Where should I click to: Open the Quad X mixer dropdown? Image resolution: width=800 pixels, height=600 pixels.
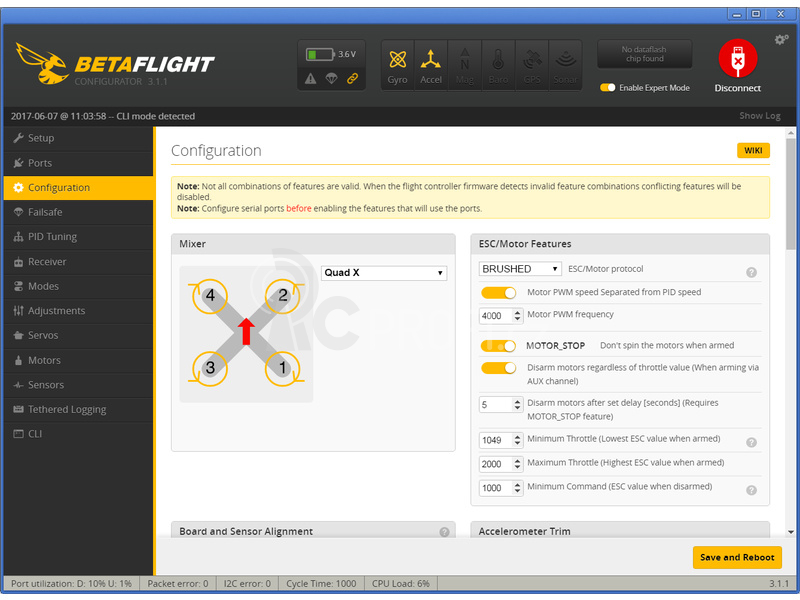[x=384, y=273]
